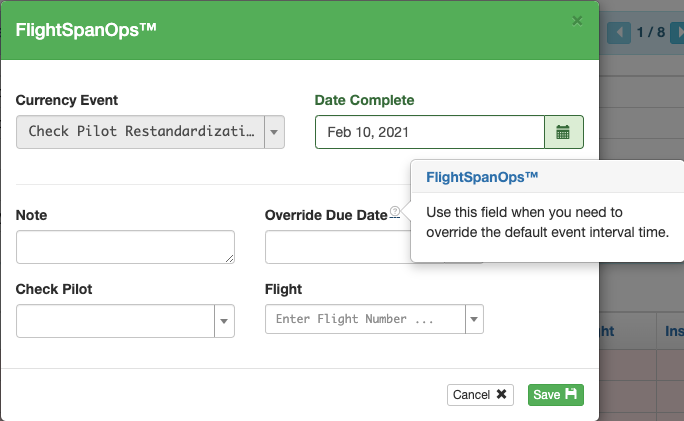Open the Date Complete calendar picker

(564, 132)
